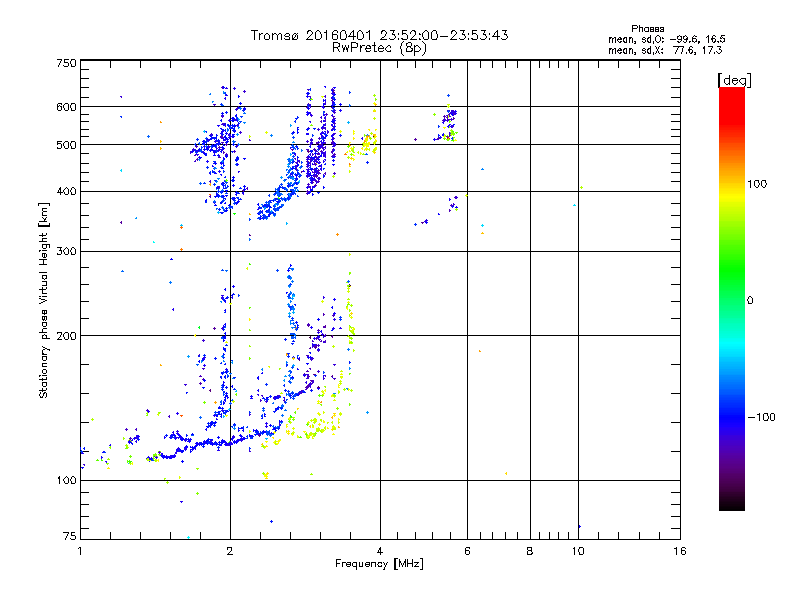
Task: Click the 'Stationary phase Virtual Height [km]' axis label
Action: pos(43,300)
